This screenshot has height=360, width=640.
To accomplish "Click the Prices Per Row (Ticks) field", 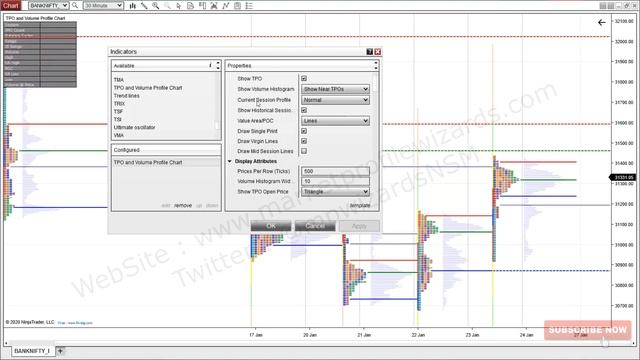I will click(x=336, y=171).
